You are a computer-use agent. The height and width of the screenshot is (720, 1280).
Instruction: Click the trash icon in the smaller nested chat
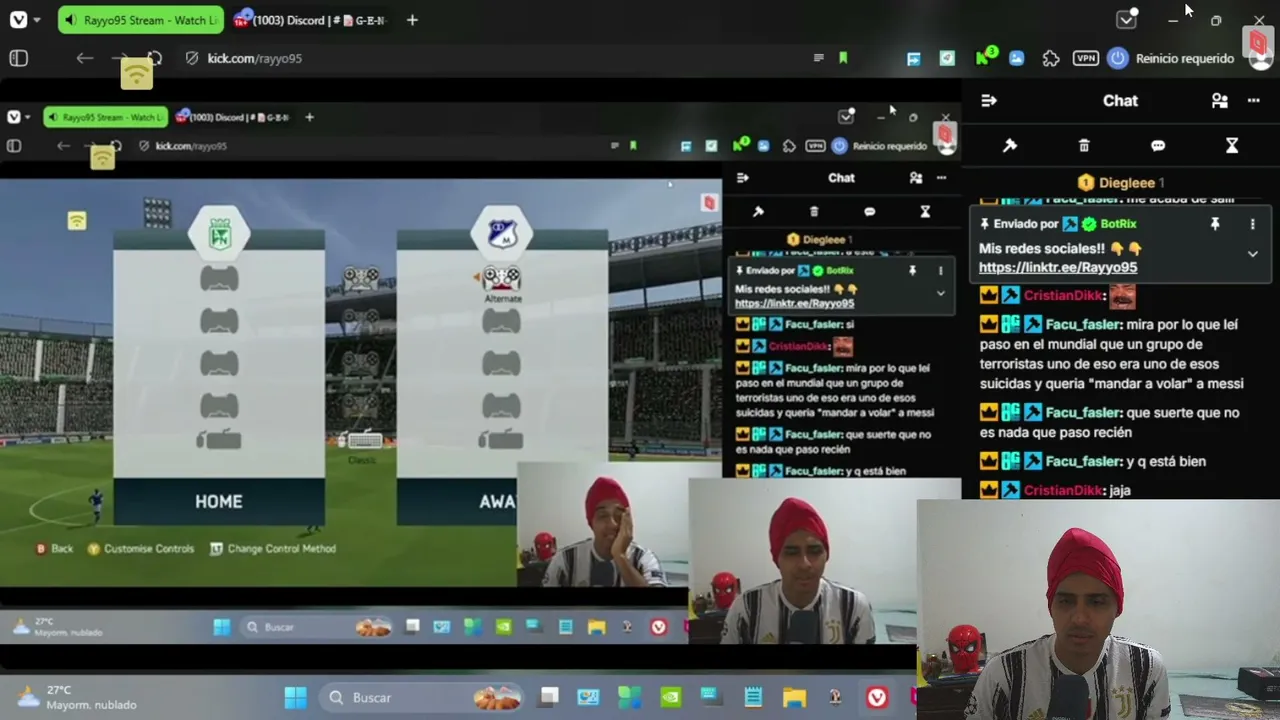(814, 212)
